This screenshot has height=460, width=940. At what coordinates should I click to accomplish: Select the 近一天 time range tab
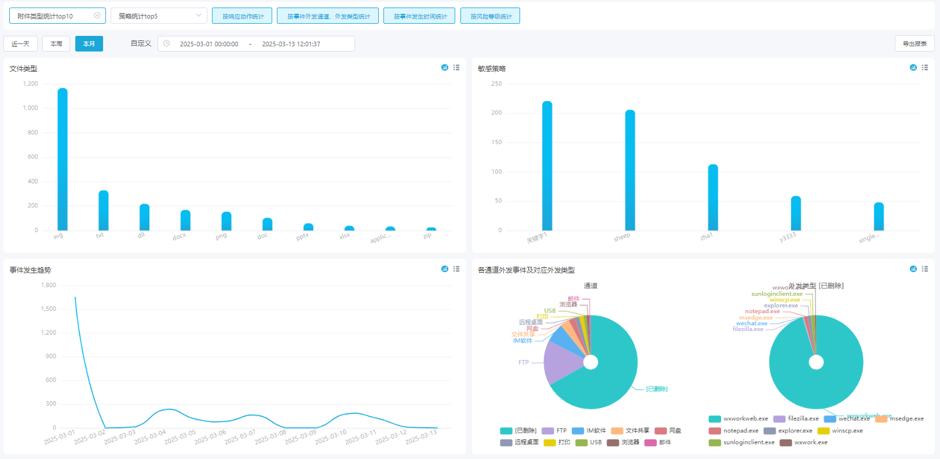click(x=21, y=44)
